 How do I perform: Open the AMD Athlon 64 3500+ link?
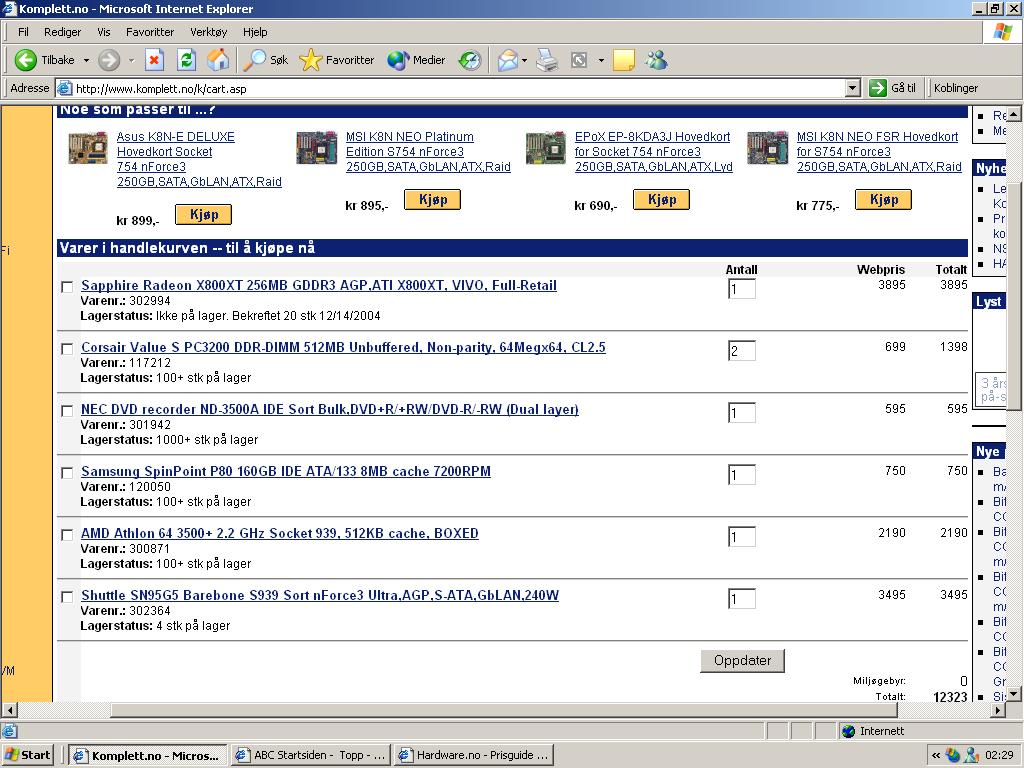[x=280, y=534]
